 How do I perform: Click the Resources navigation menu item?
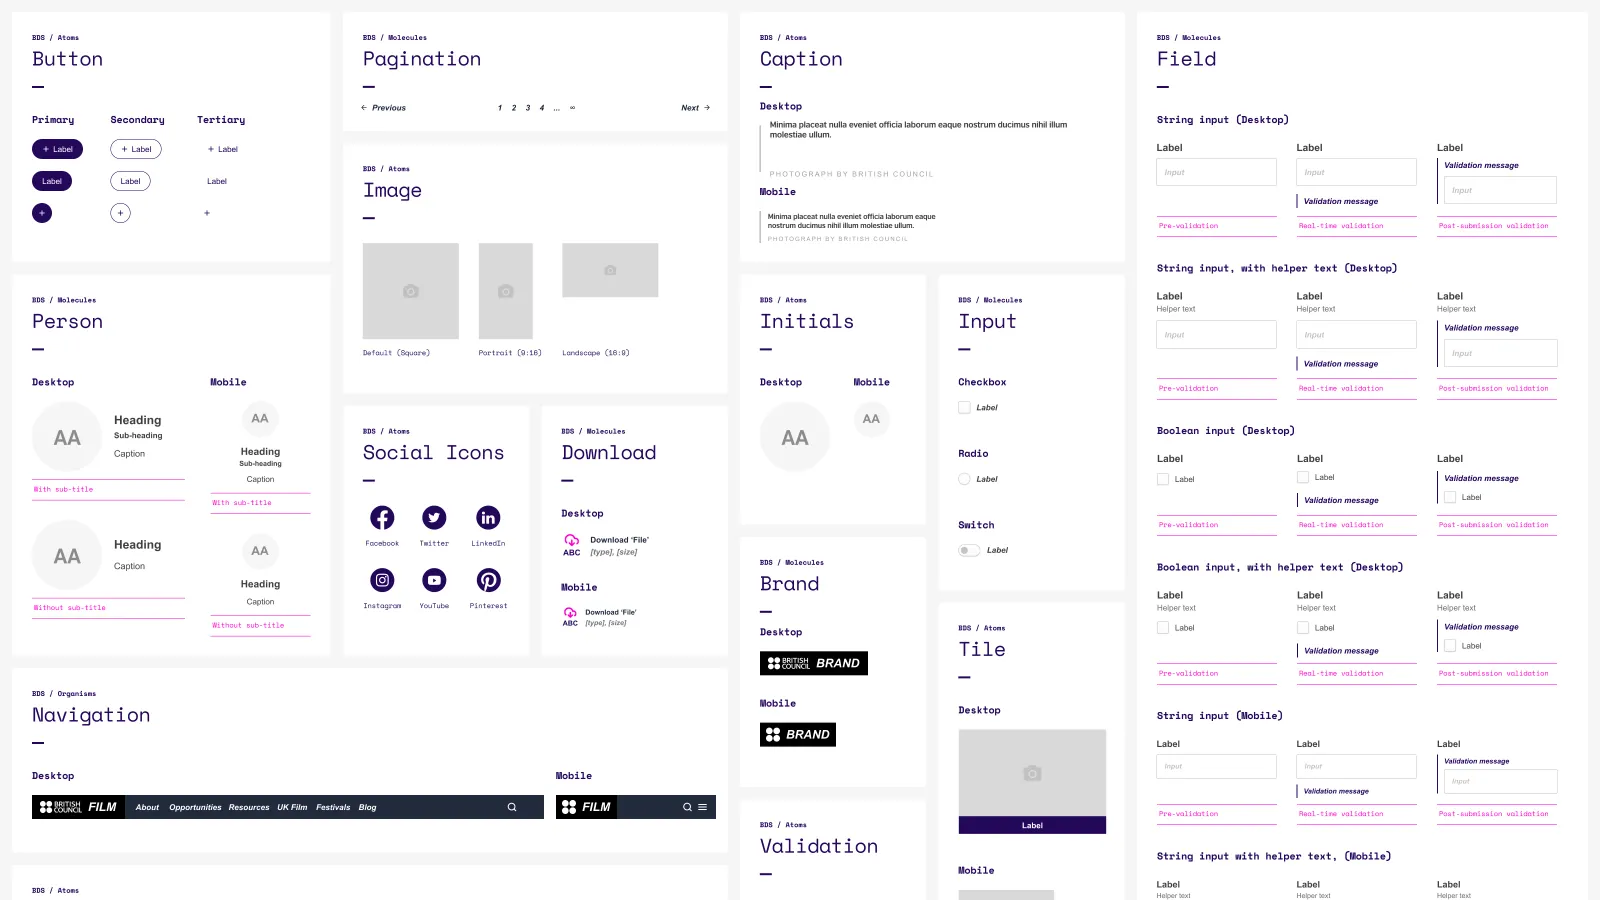[249, 807]
